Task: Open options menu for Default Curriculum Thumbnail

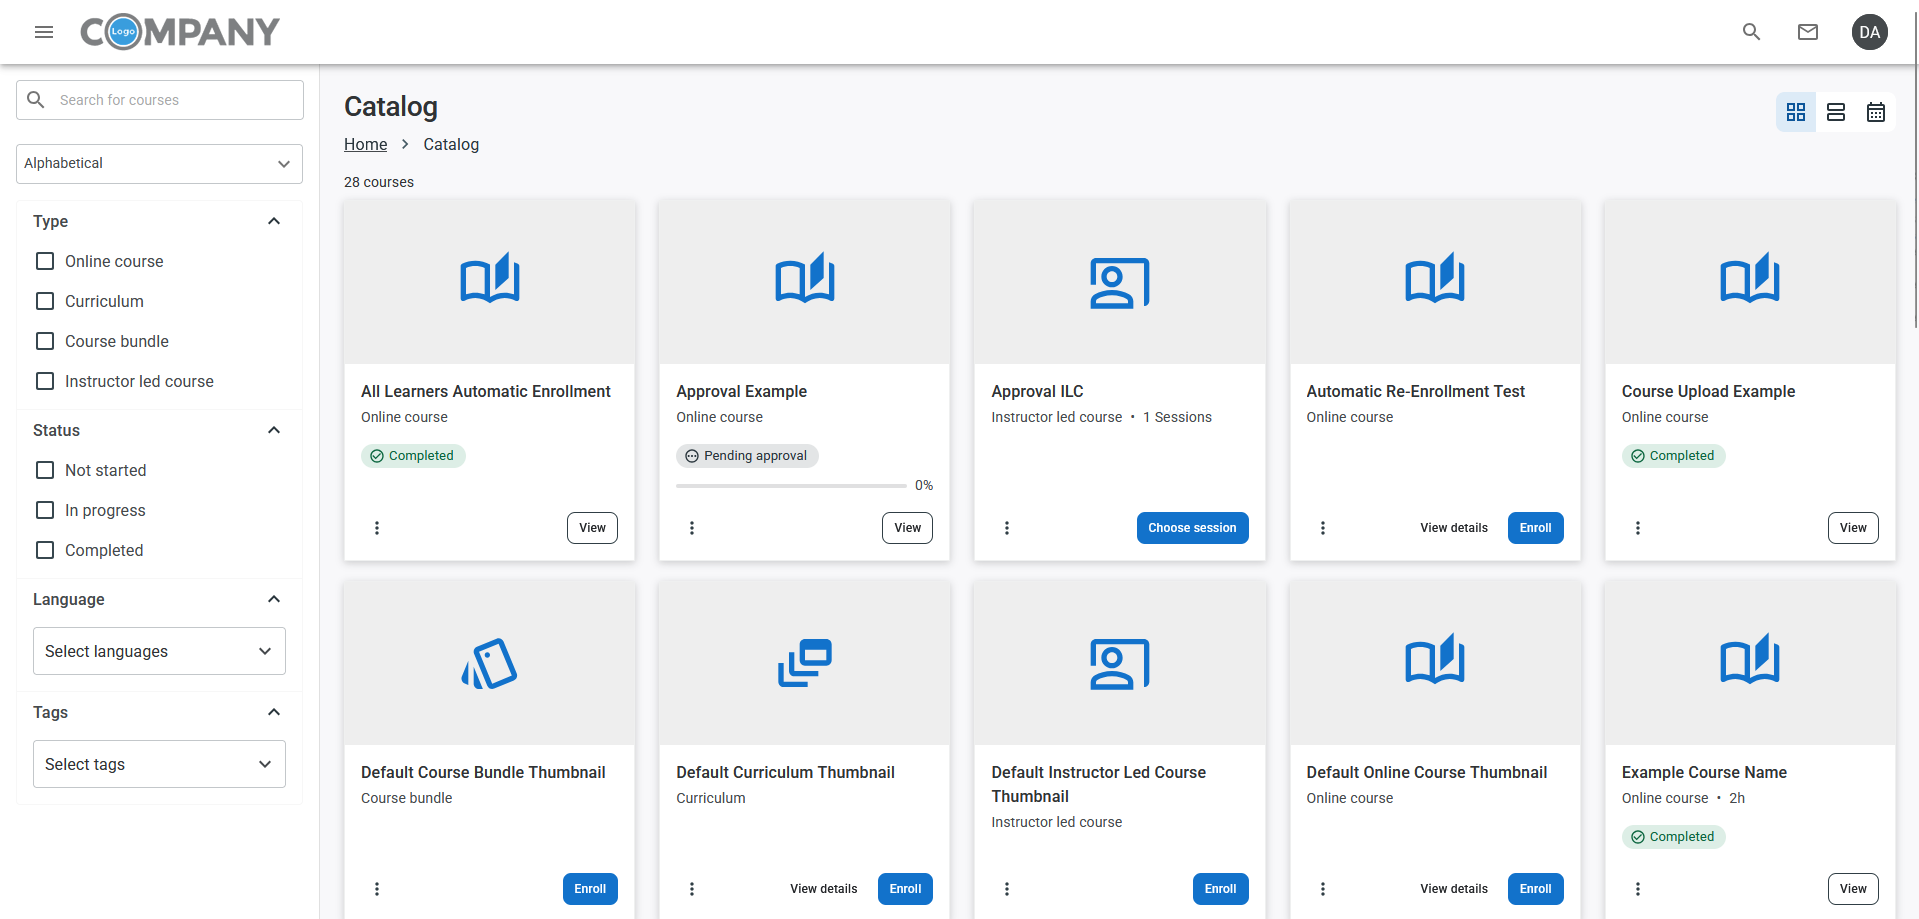Action: click(692, 889)
